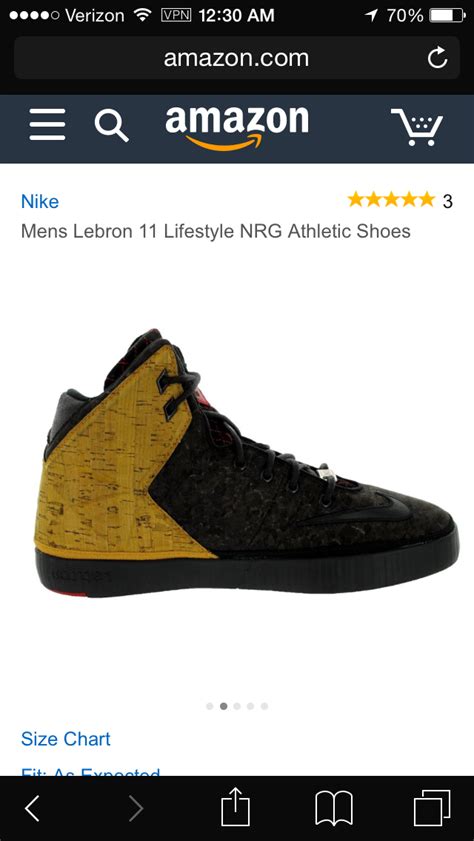
Task: Select the first image pagination dot
Action: click(x=210, y=706)
